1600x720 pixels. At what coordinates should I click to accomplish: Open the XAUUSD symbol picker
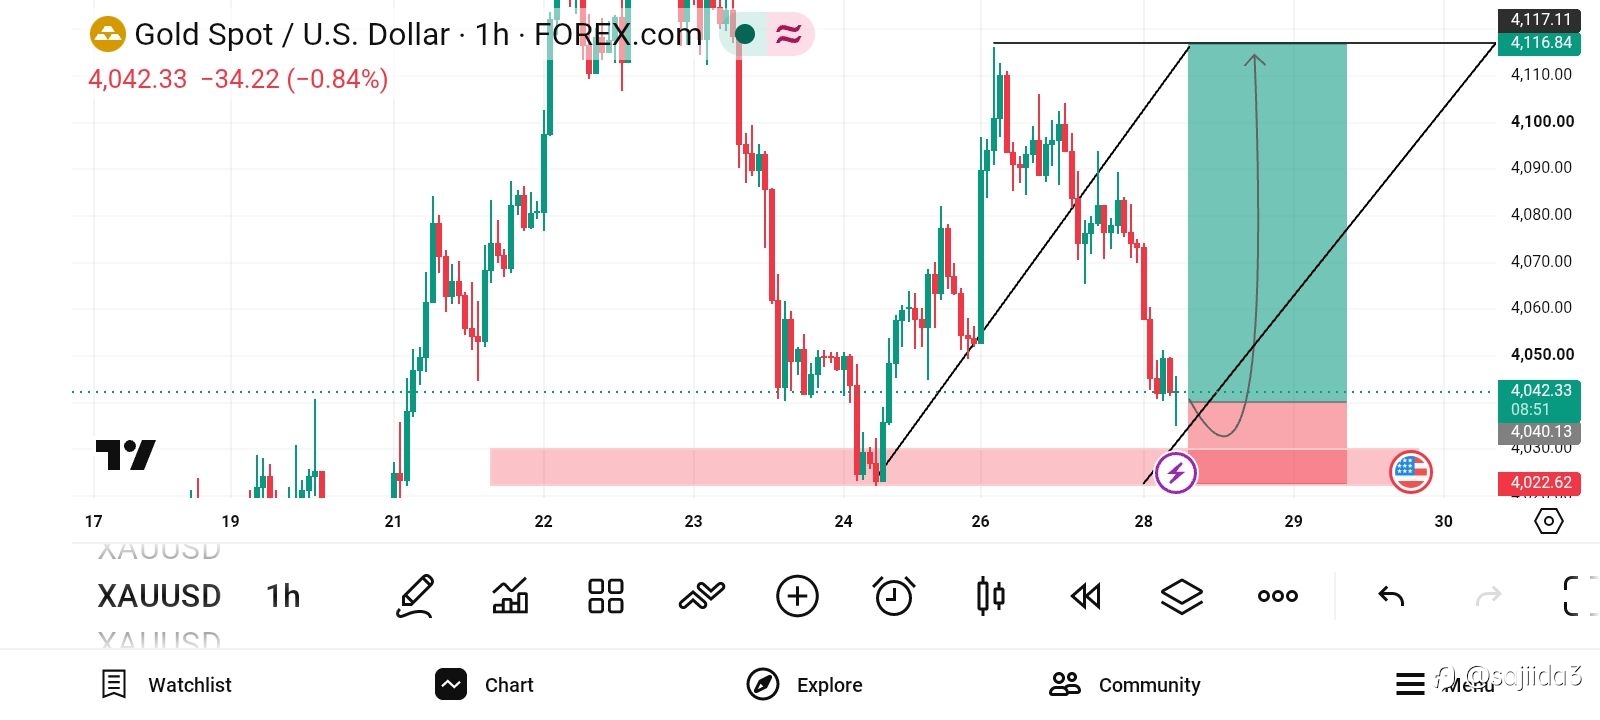[159, 597]
